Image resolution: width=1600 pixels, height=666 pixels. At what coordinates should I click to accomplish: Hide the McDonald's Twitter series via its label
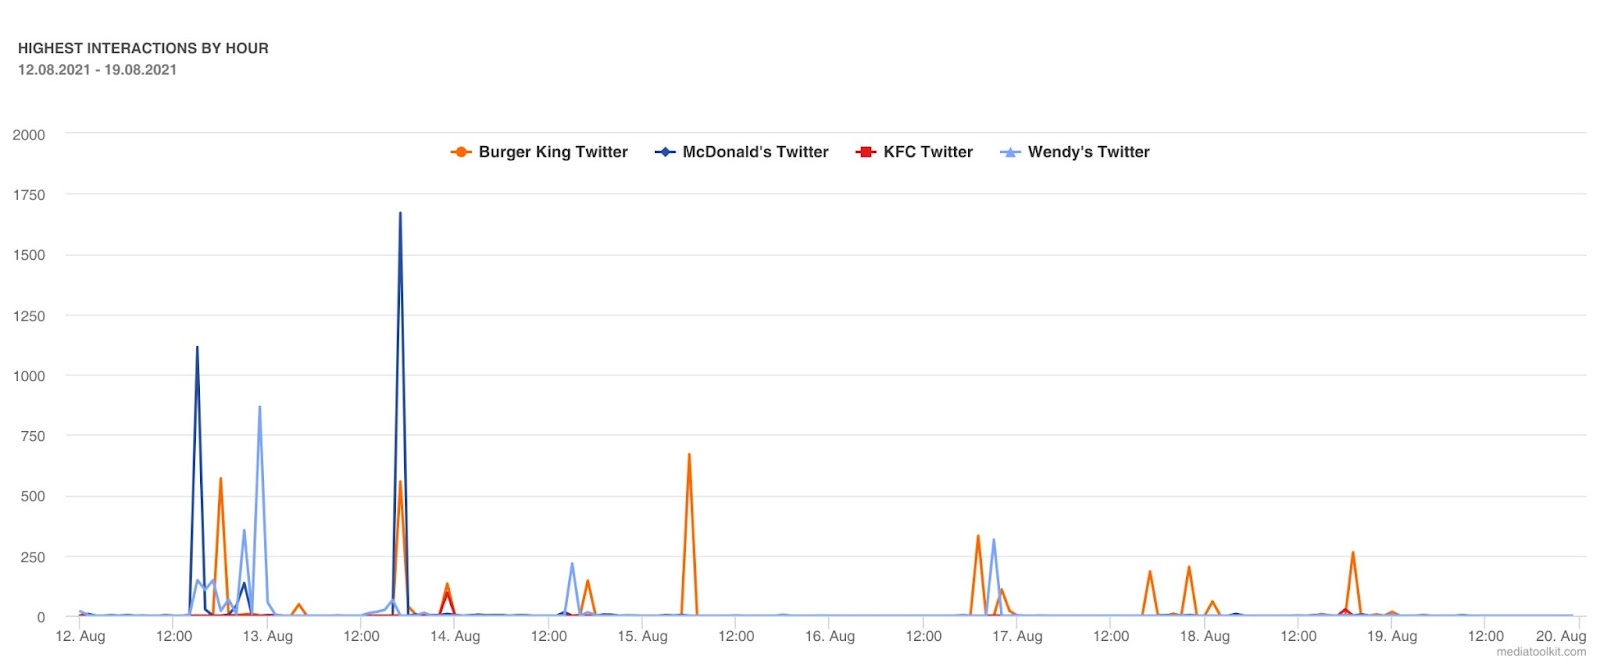pyautogui.click(x=755, y=152)
